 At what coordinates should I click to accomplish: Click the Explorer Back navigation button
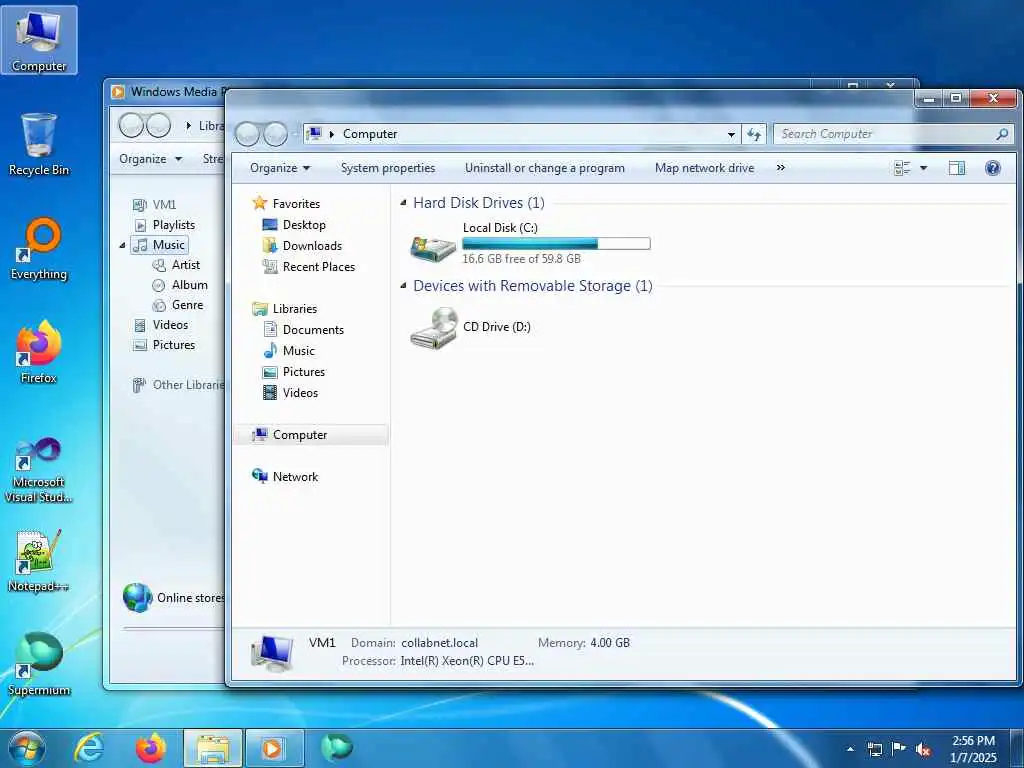247,134
